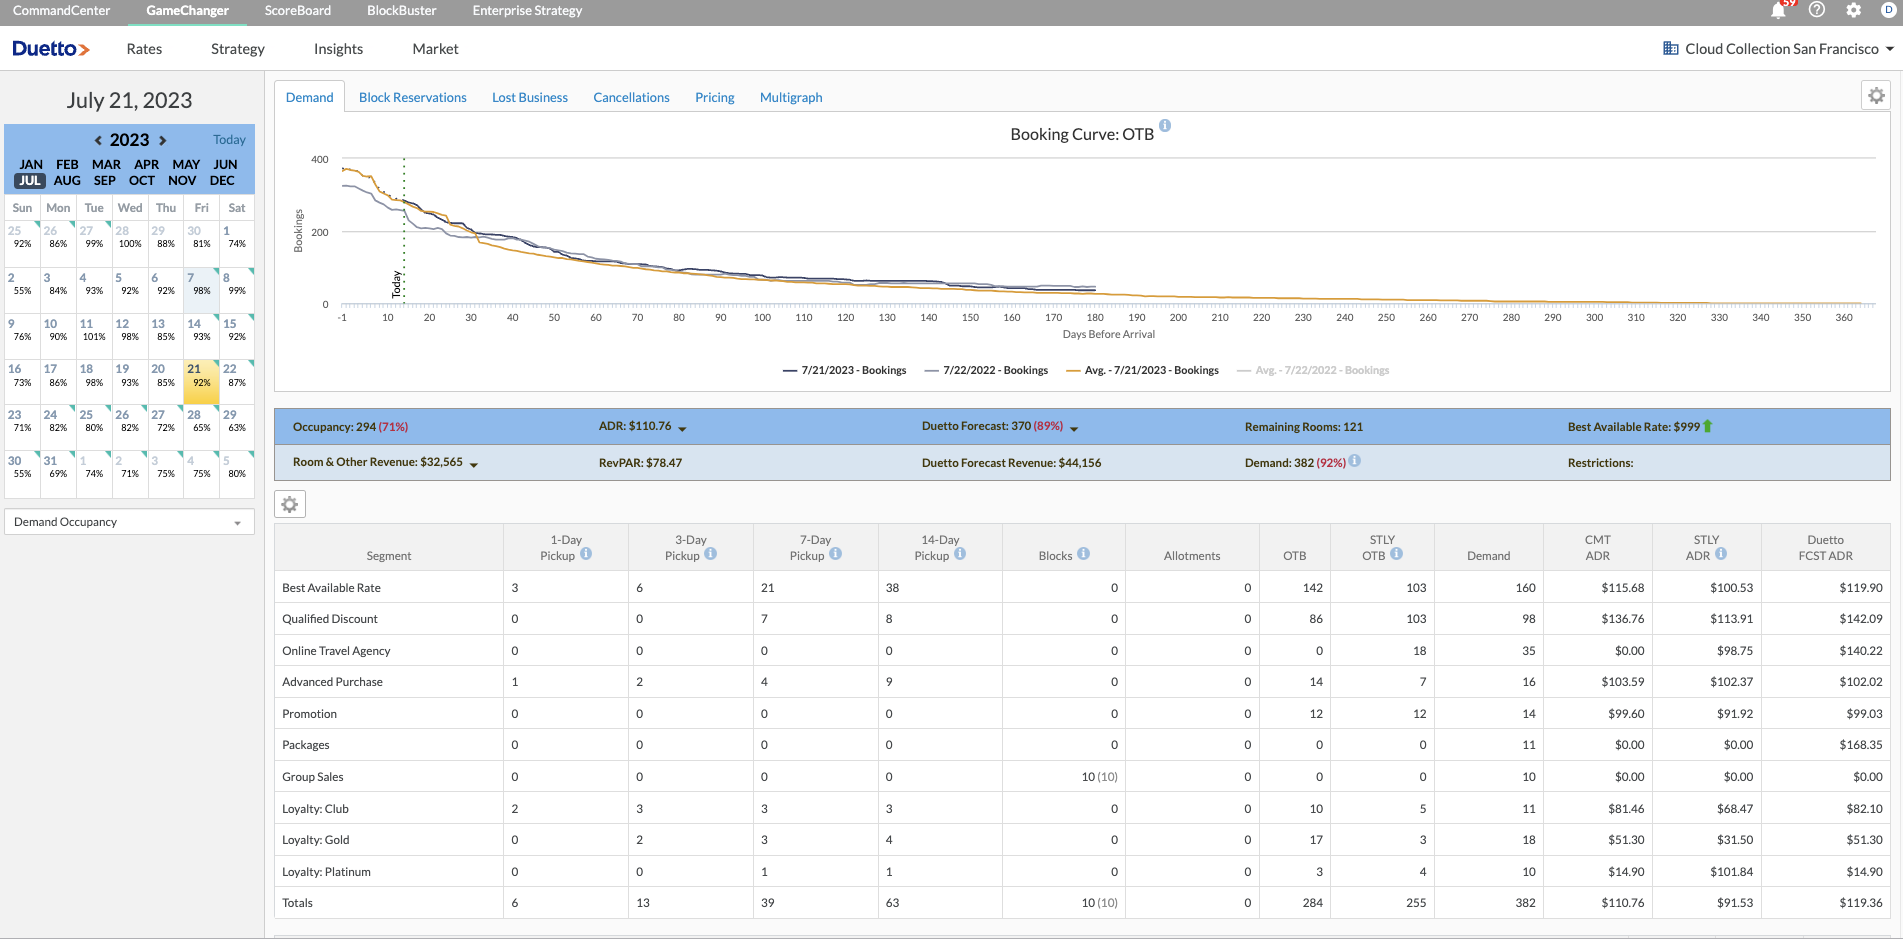Click the segment table settings gear
Viewport: 1903px width, 939px height.
click(290, 505)
